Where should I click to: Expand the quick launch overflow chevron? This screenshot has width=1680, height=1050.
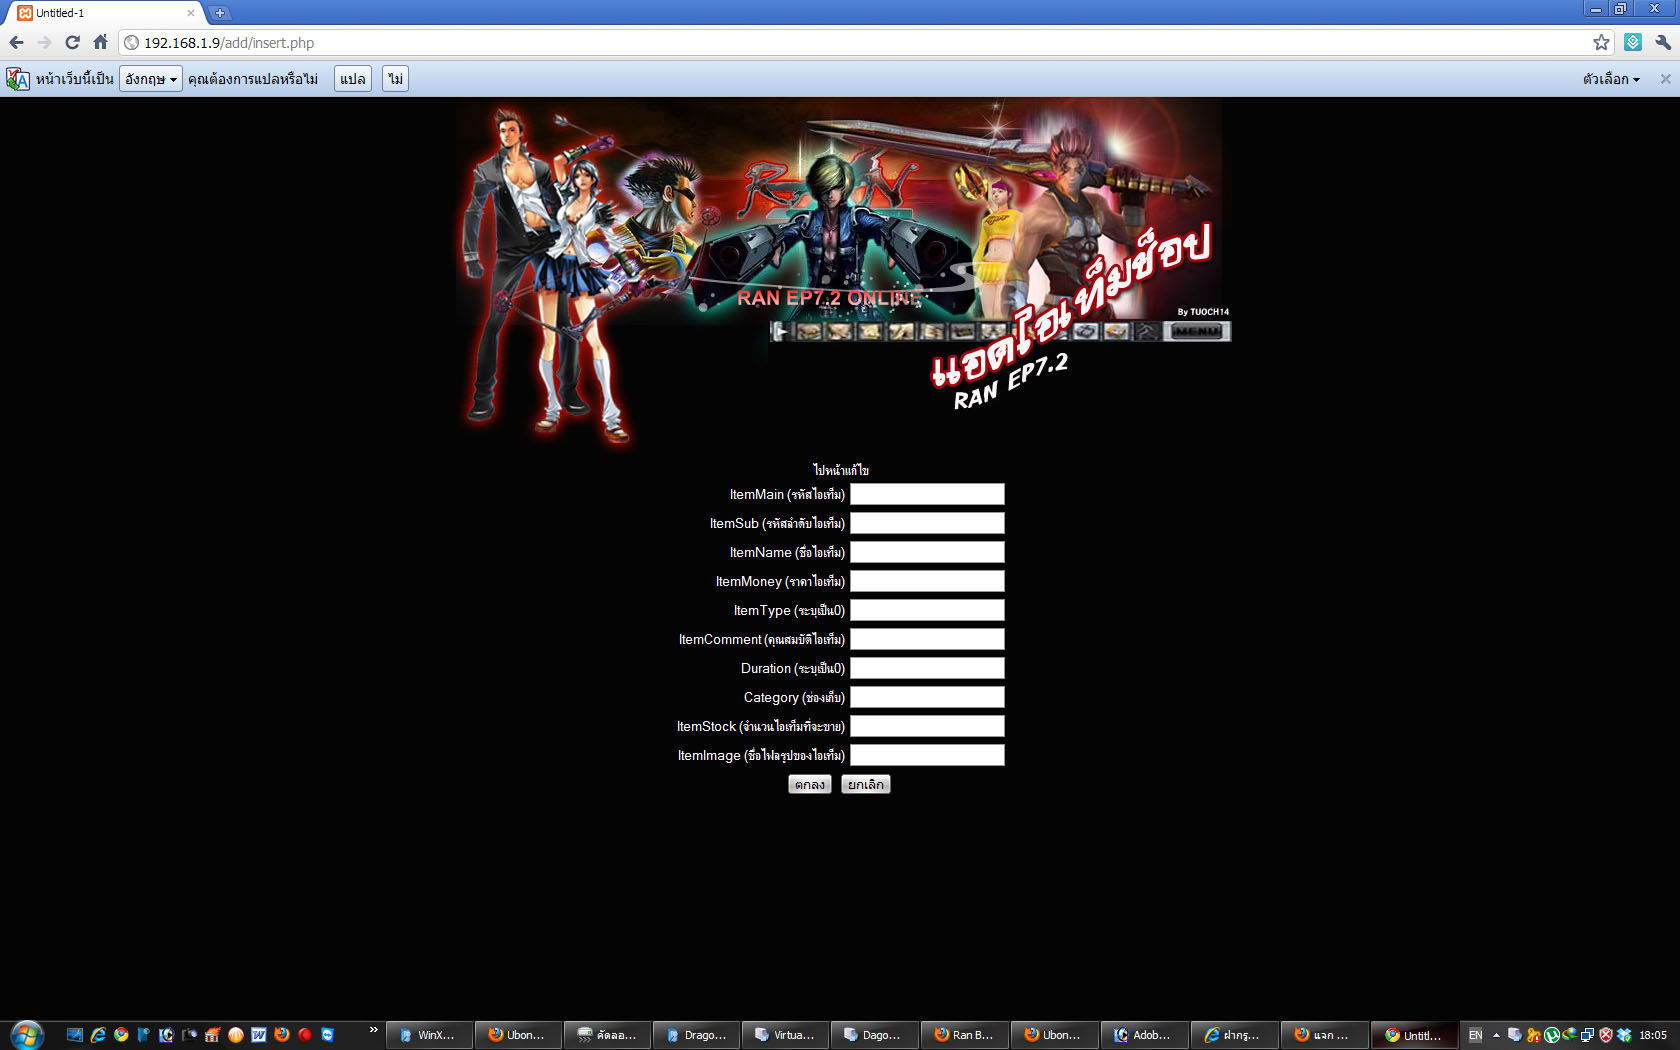click(374, 1029)
